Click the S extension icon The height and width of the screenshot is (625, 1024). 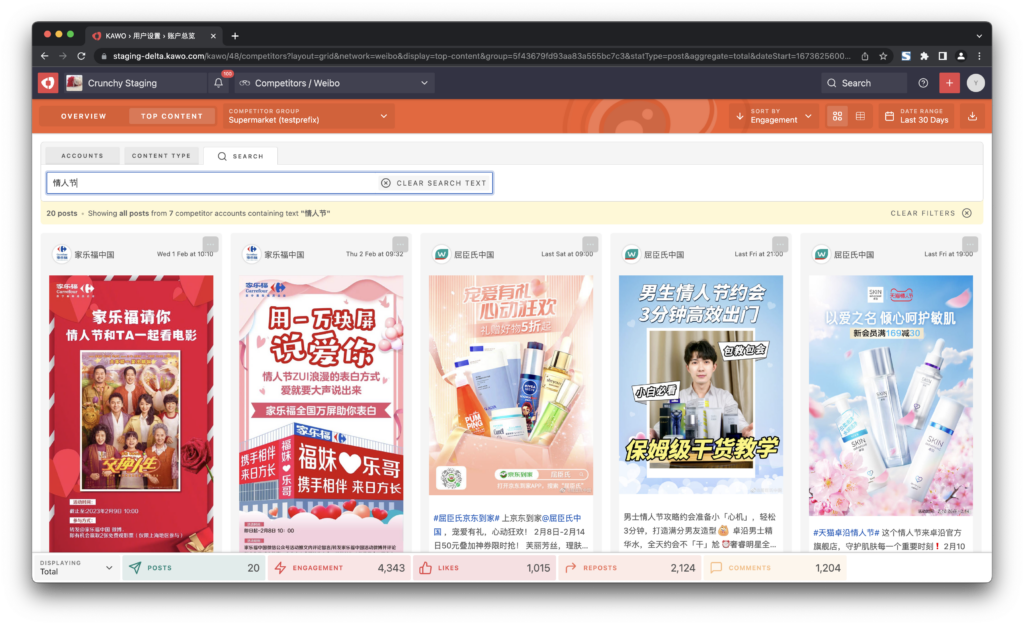pyautogui.click(x=906, y=56)
